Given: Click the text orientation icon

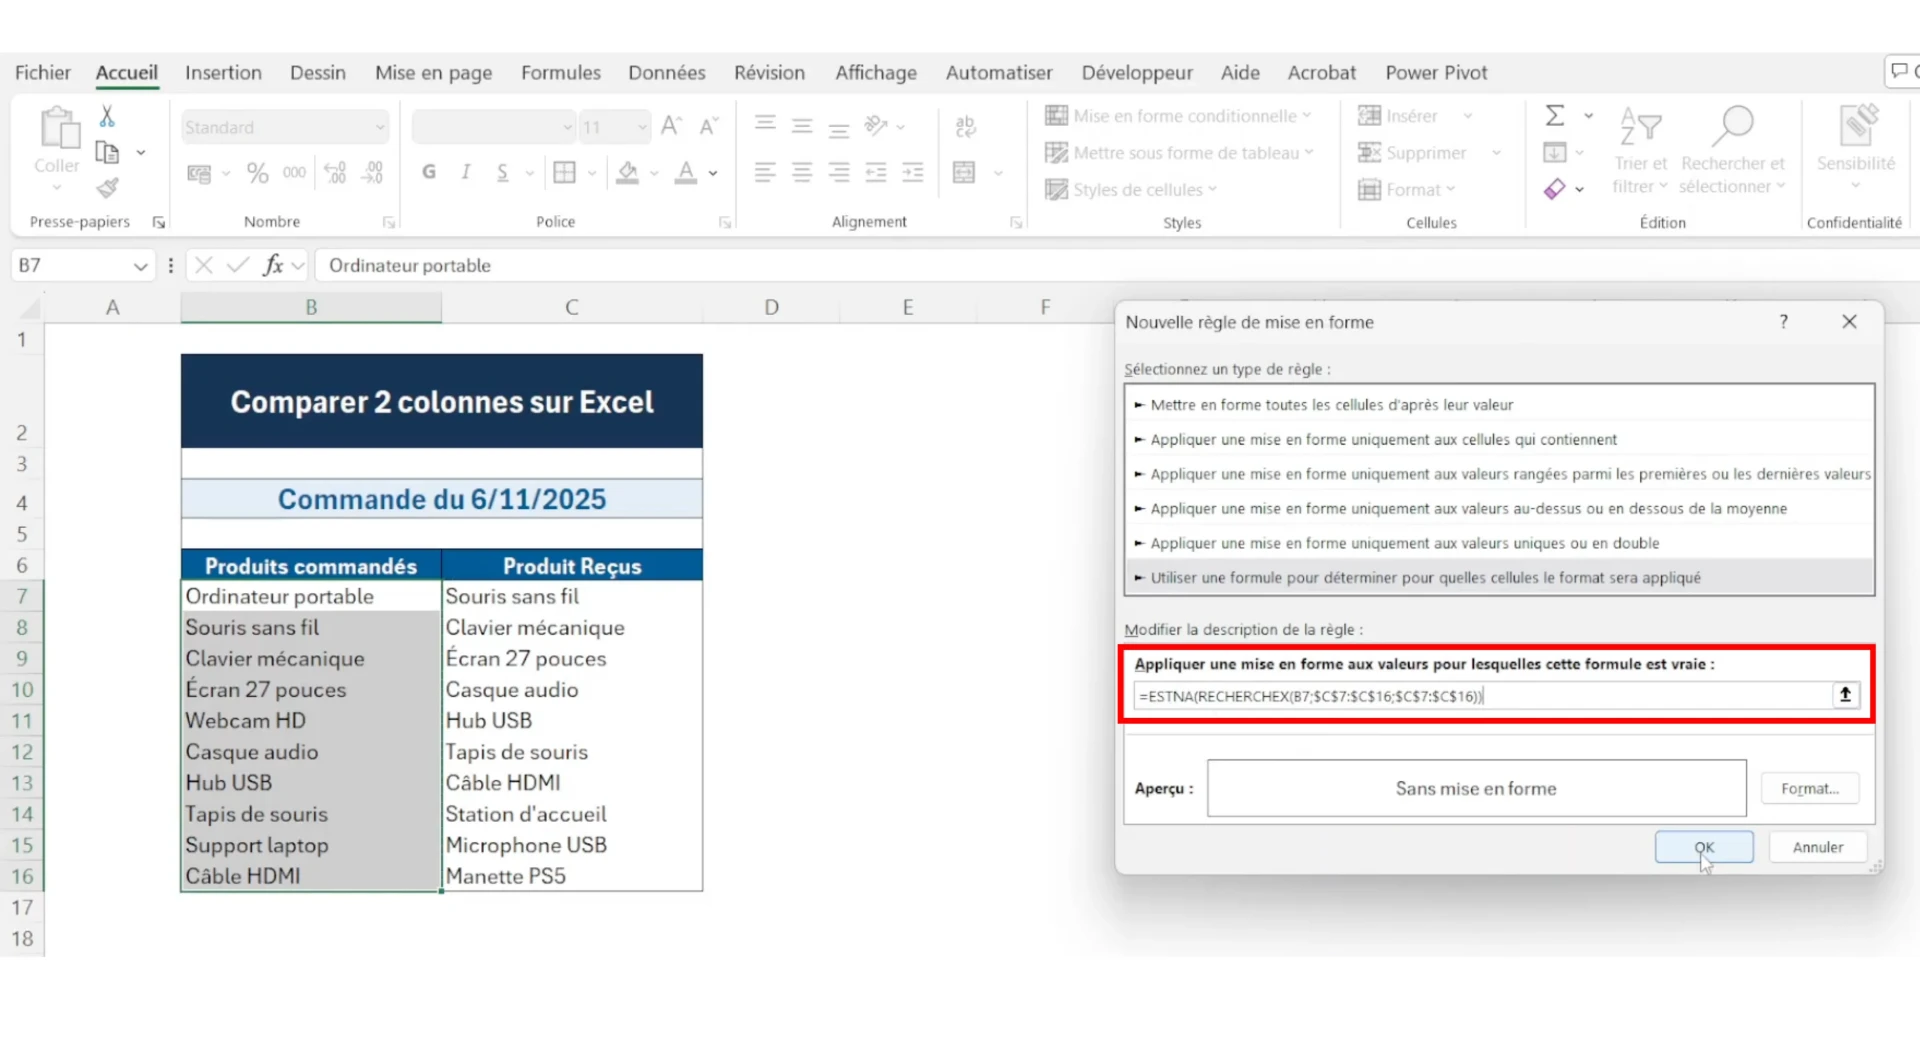Looking at the screenshot, I should point(876,125).
